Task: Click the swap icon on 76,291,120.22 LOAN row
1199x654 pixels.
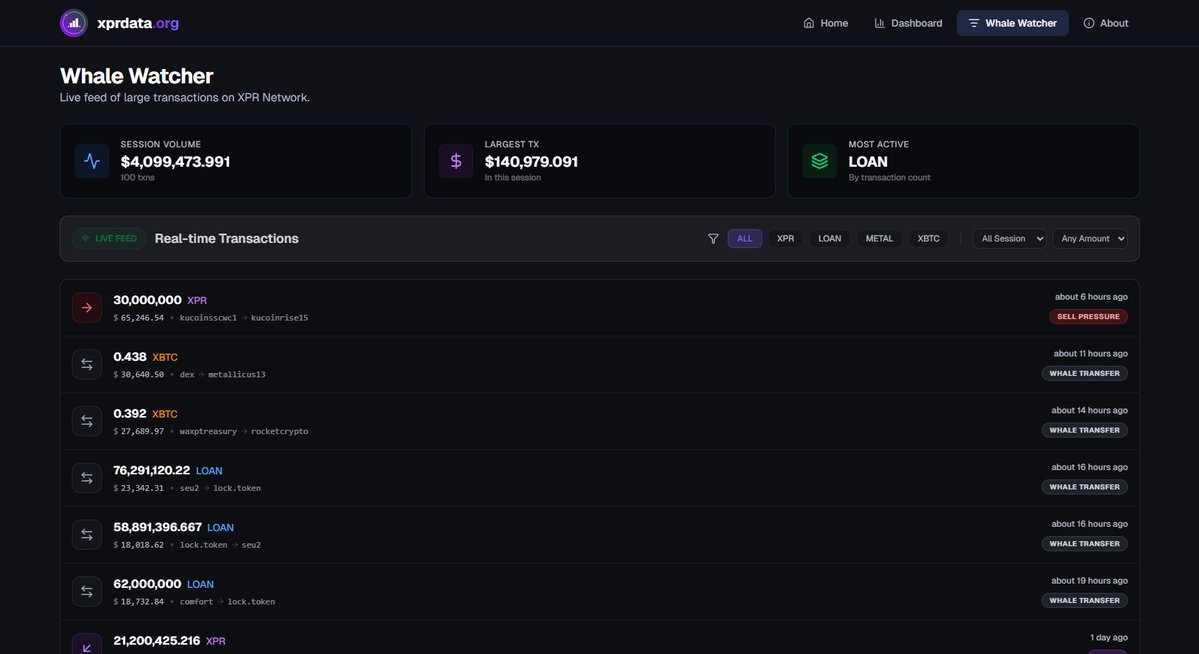Action: pos(87,477)
